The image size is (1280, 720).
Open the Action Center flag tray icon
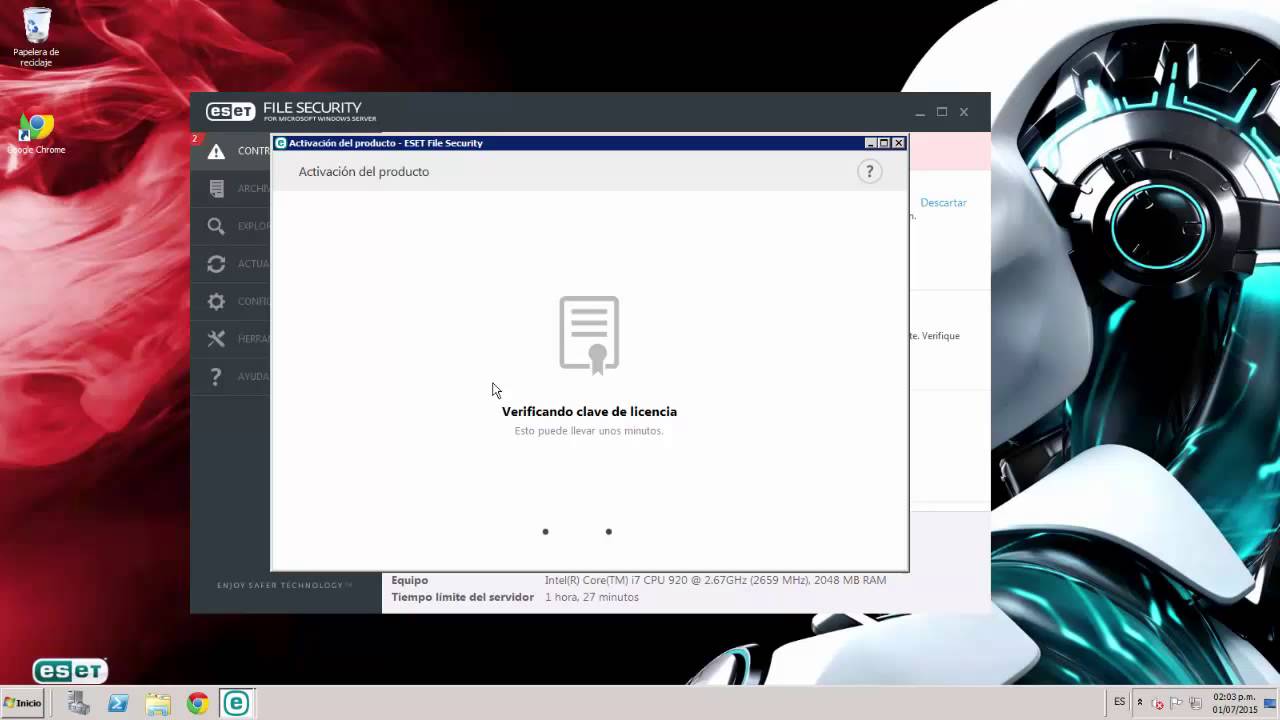coord(1177,703)
